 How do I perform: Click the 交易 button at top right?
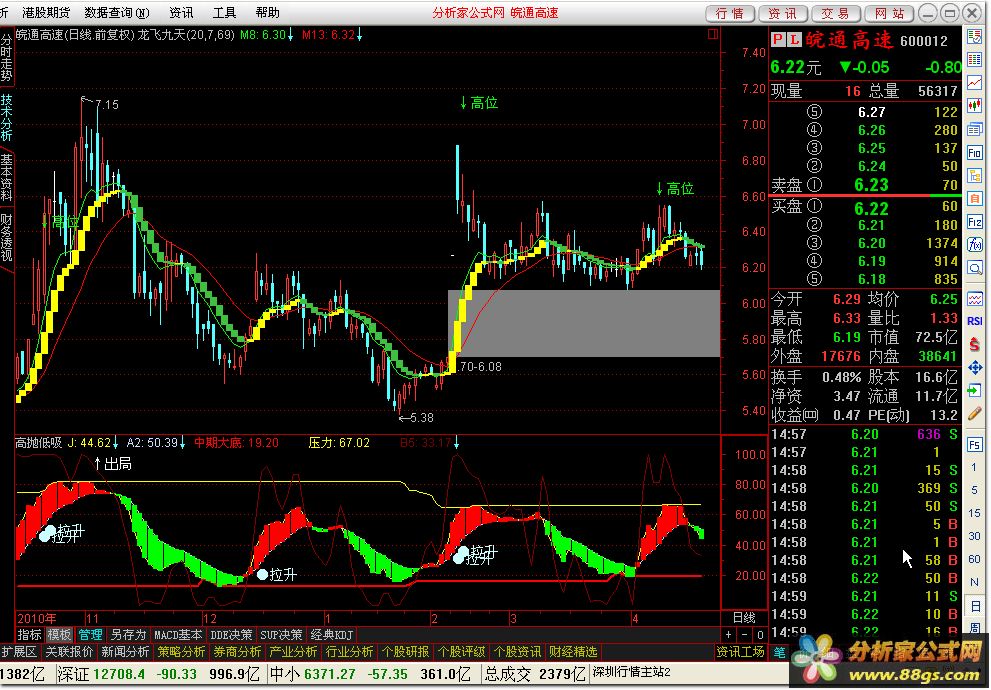click(x=836, y=13)
